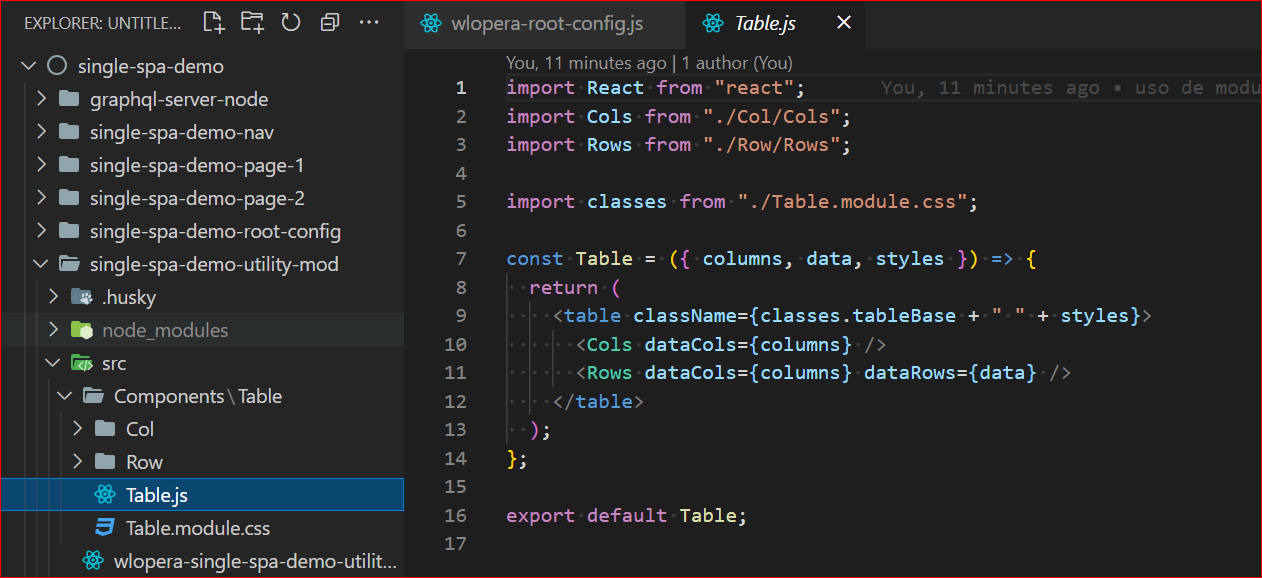Select the Col folder in Components\Table
Viewport: 1262px width, 578px height.
(x=138, y=428)
